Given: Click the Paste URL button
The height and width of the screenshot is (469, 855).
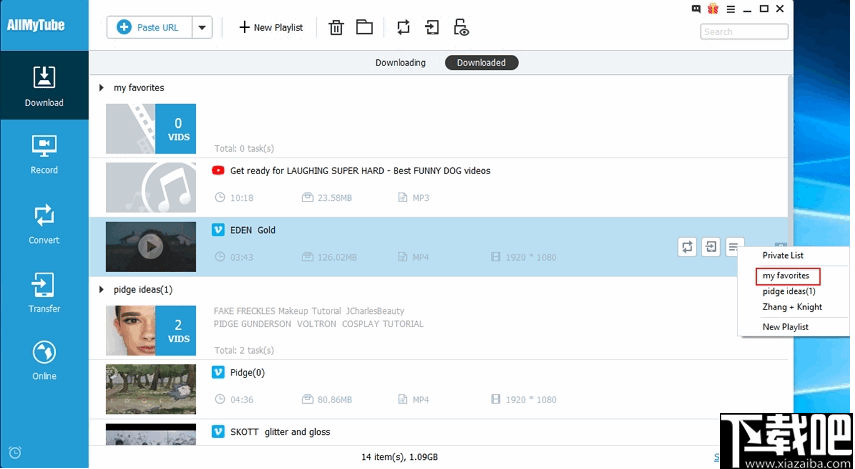Looking at the screenshot, I should tap(149, 27).
